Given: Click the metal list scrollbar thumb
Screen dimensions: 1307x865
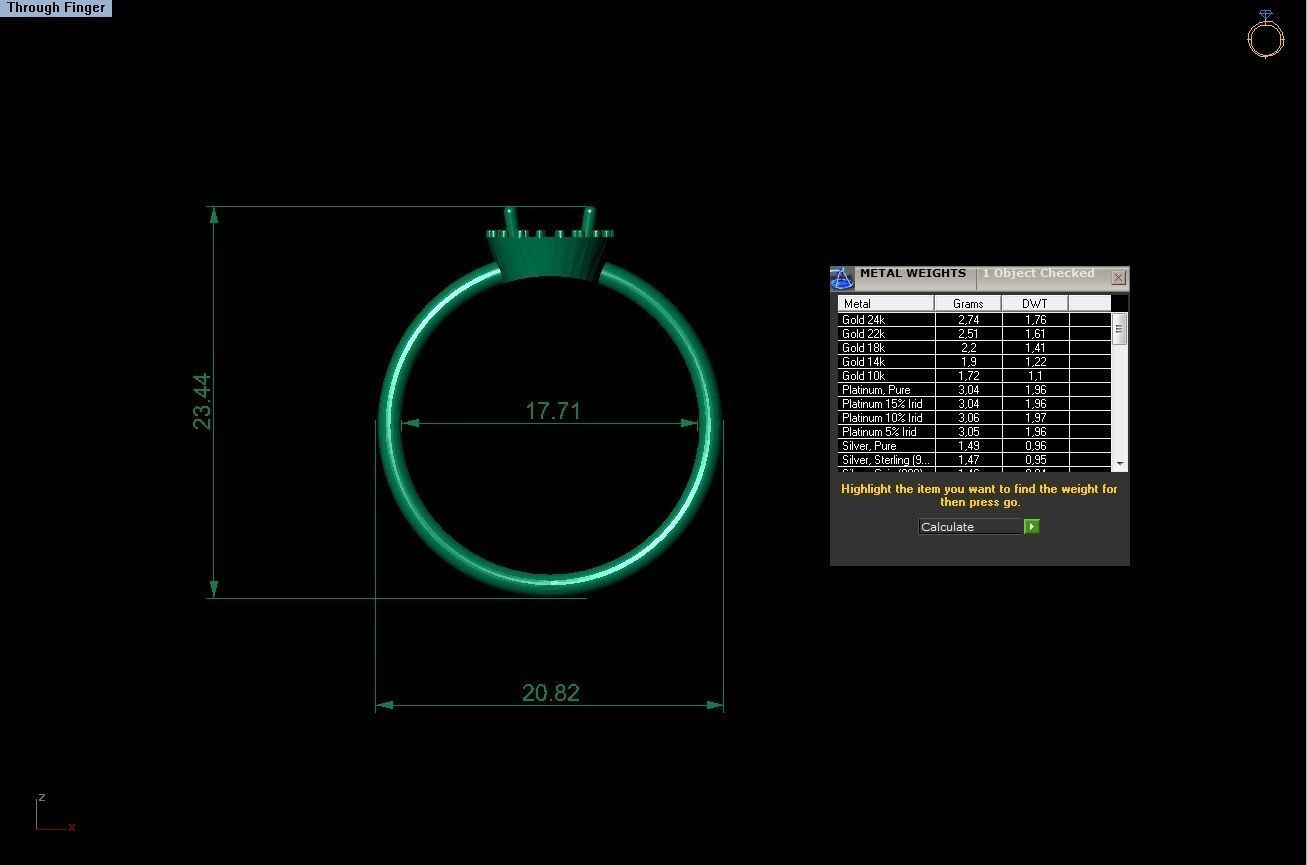Looking at the screenshot, I should click(x=1119, y=331).
